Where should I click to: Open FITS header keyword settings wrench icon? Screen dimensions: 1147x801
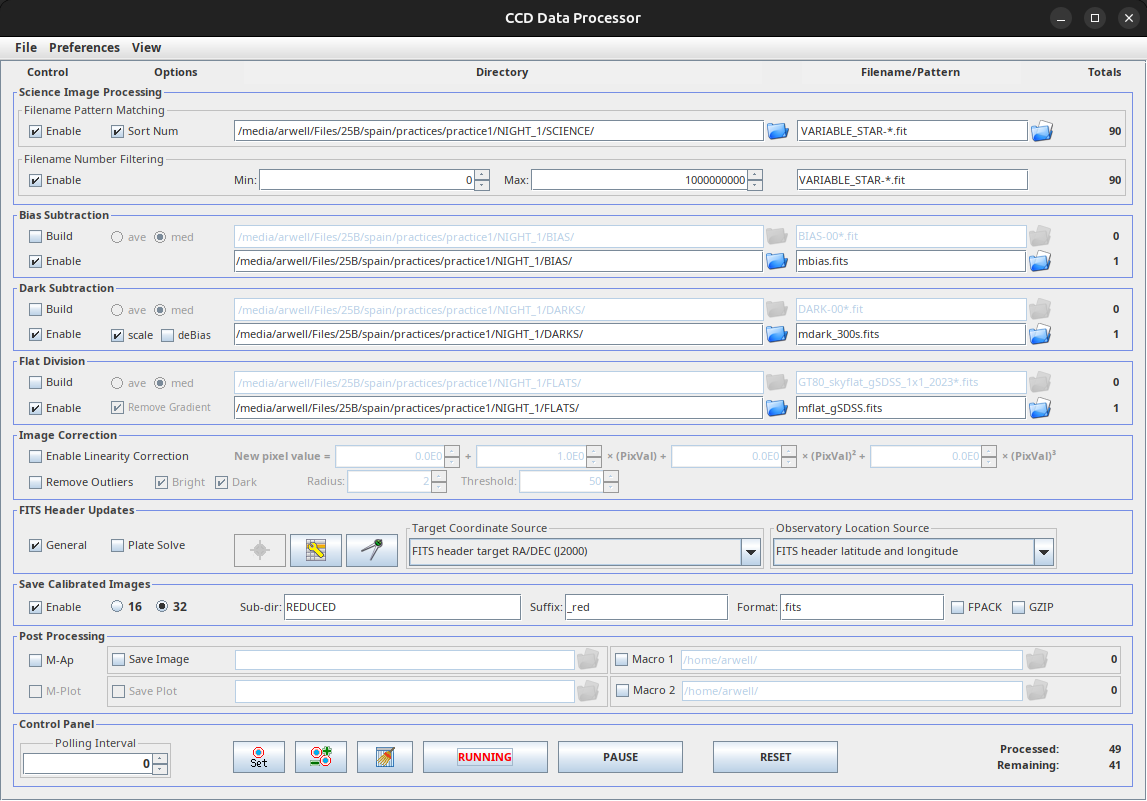click(x=316, y=551)
